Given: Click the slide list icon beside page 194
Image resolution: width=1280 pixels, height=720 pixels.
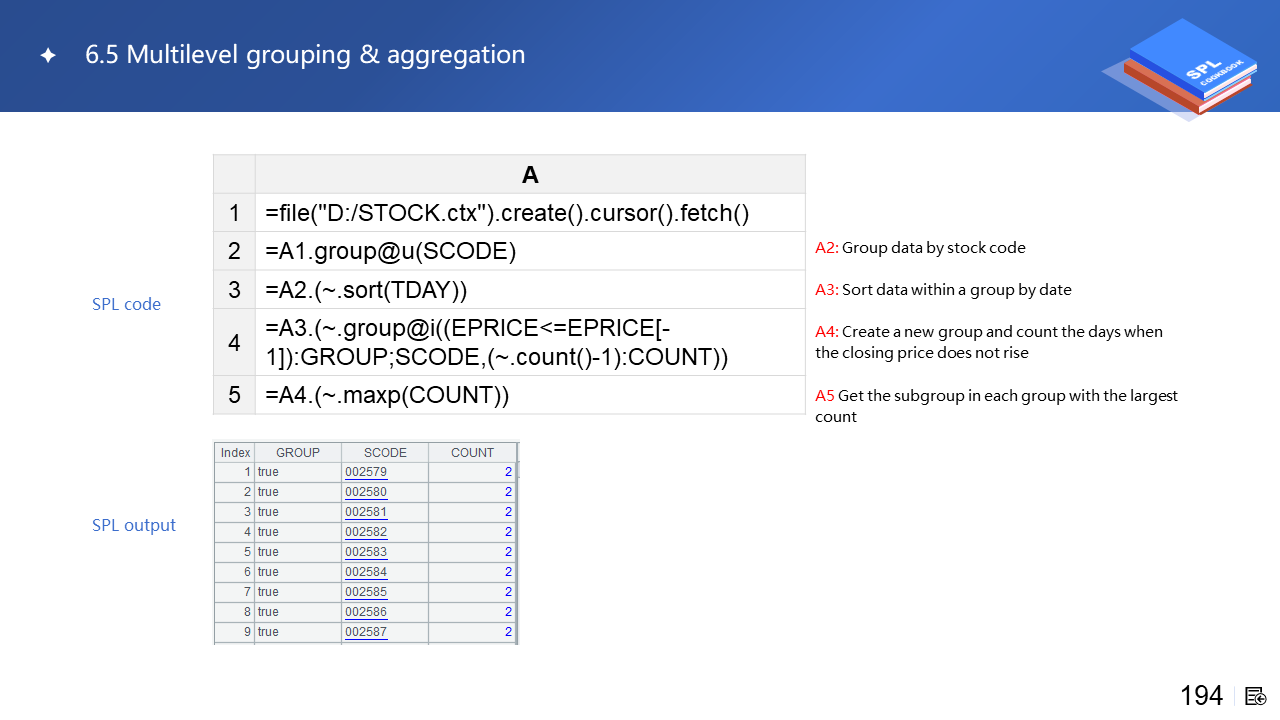Looking at the screenshot, I should click(1256, 696).
